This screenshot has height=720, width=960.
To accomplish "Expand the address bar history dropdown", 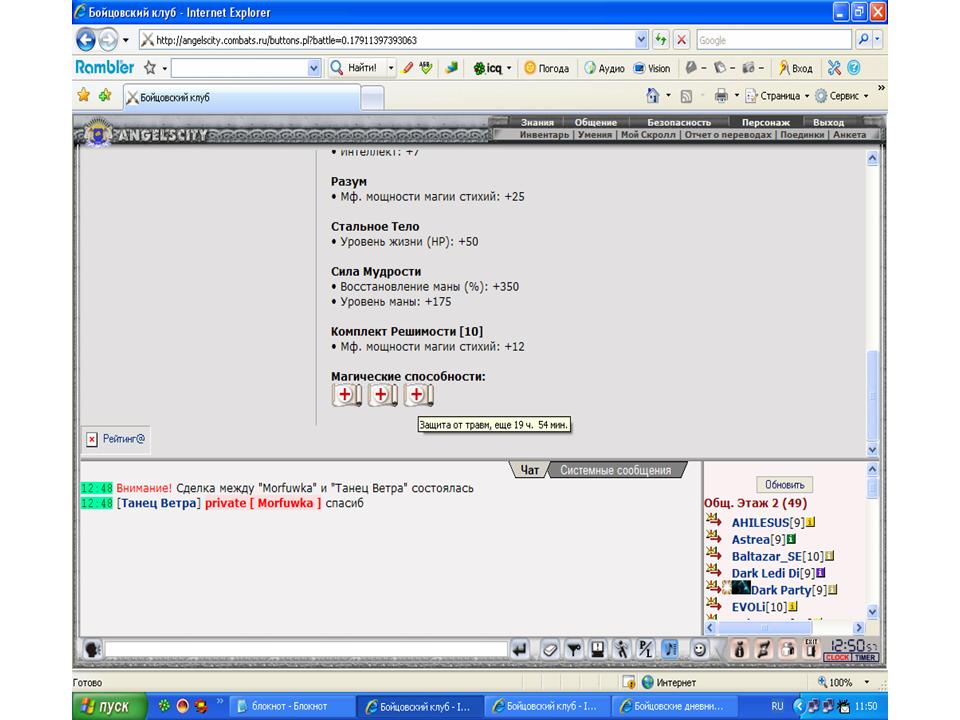I will coord(641,40).
